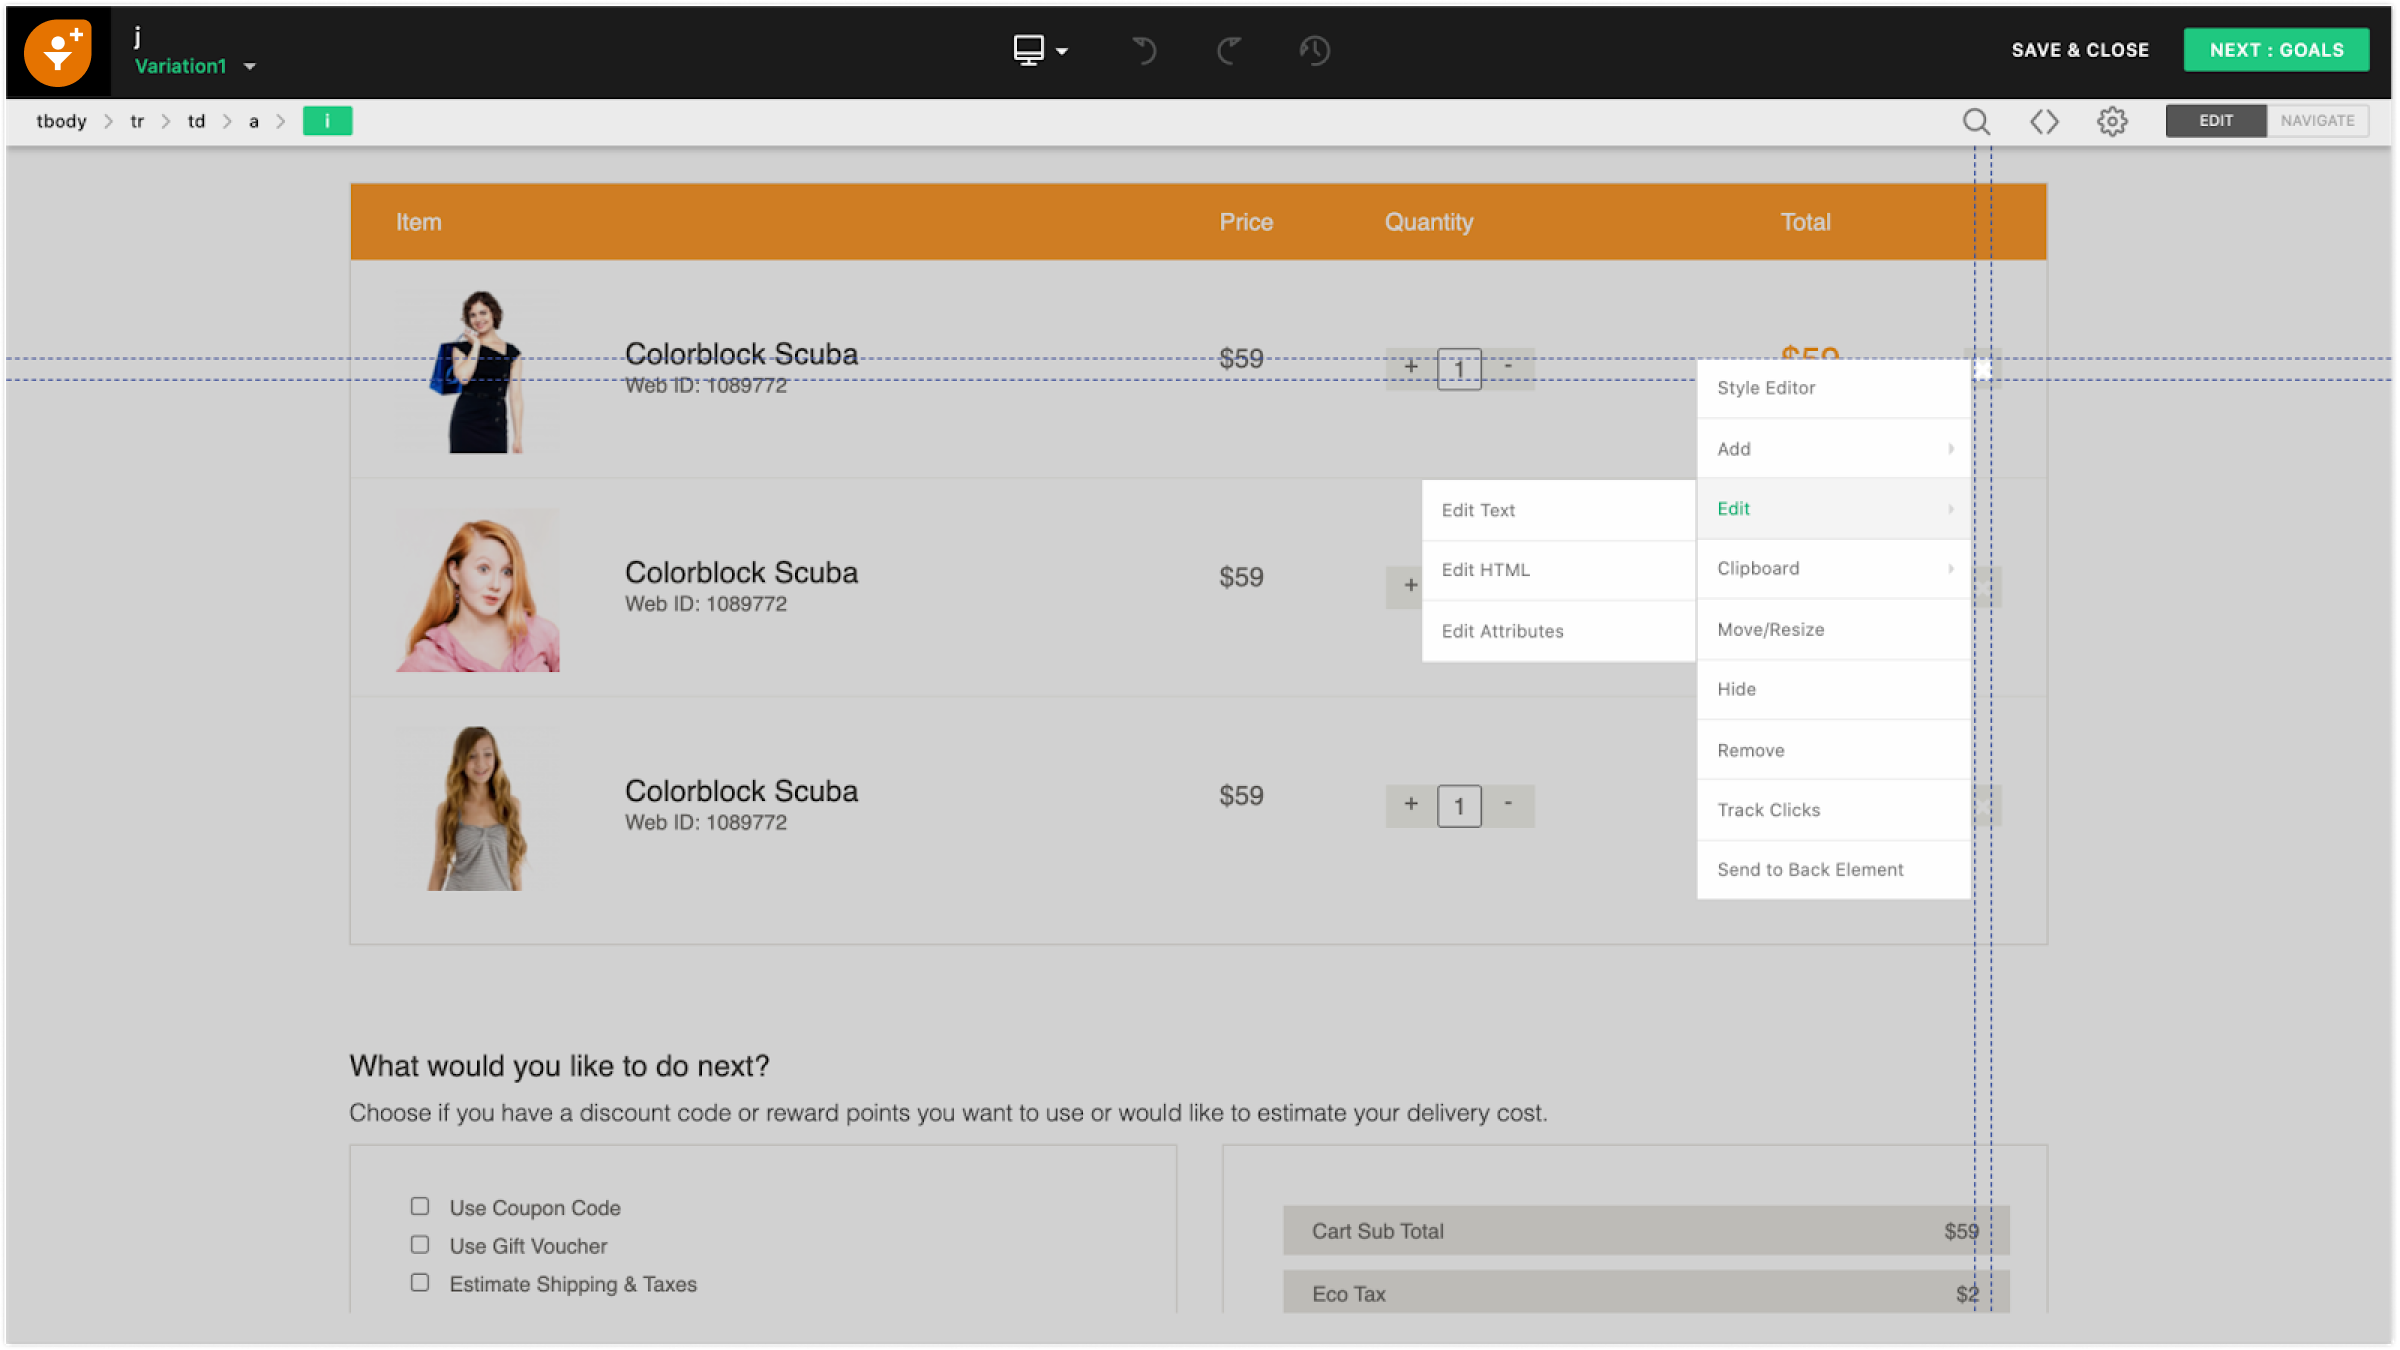Image resolution: width=2400 pixels, height=1350 pixels.
Task: Click the undo arrow icon
Action: click(1144, 50)
